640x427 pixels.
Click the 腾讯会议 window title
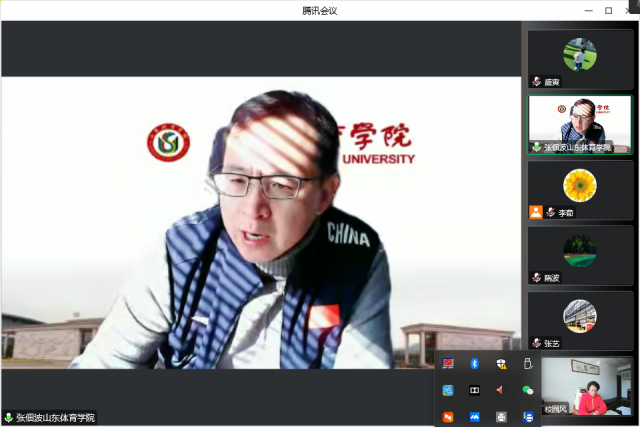click(x=320, y=10)
